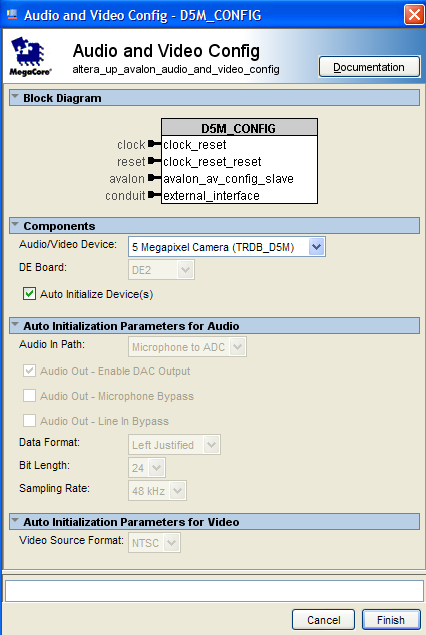The height and width of the screenshot is (635, 426).
Task: Cancel the configuration dialog
Action: 323,620
